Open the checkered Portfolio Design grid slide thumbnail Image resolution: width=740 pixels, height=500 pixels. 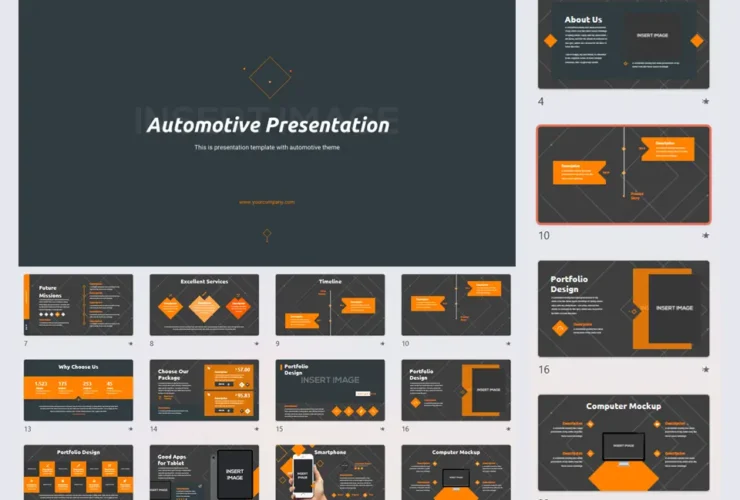[x=78, y=472]
